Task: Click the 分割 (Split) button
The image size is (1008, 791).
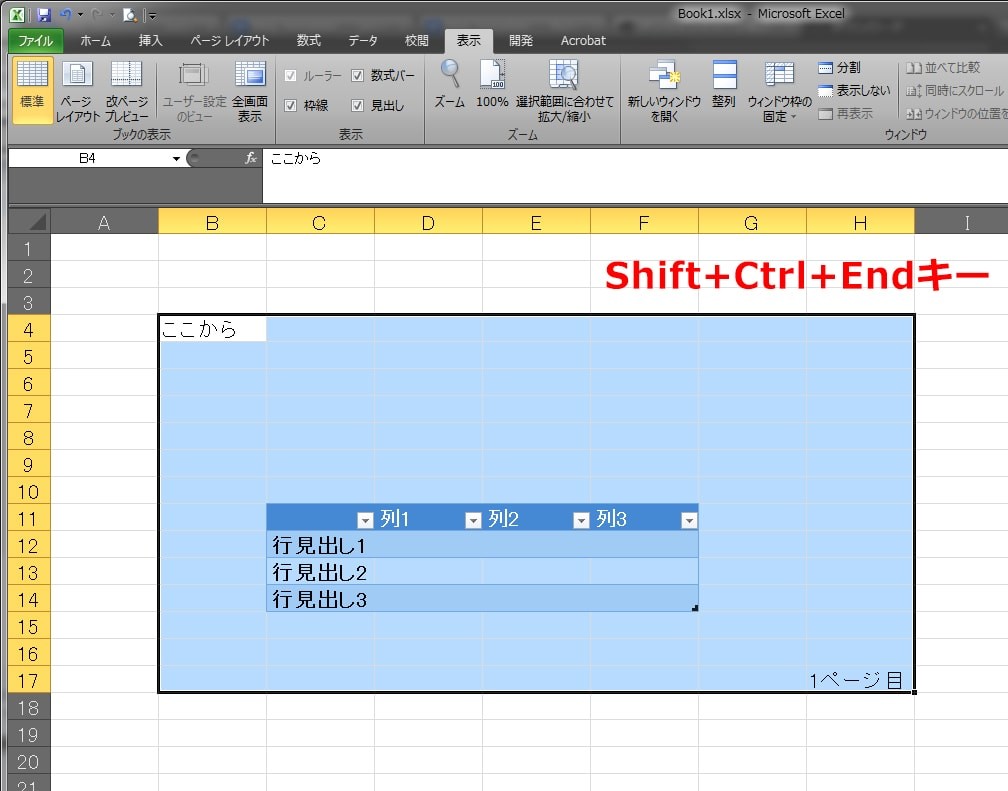Action: 841,68
